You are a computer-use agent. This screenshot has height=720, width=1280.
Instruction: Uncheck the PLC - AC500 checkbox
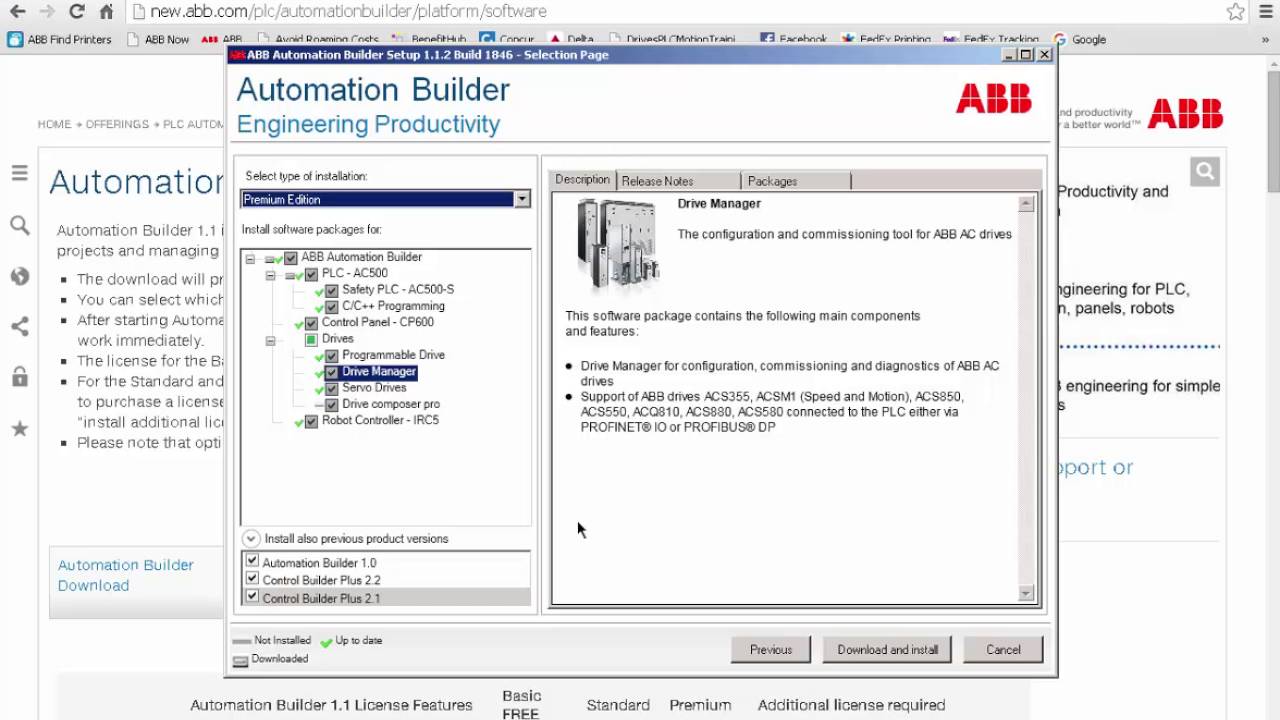click(311, 273)
